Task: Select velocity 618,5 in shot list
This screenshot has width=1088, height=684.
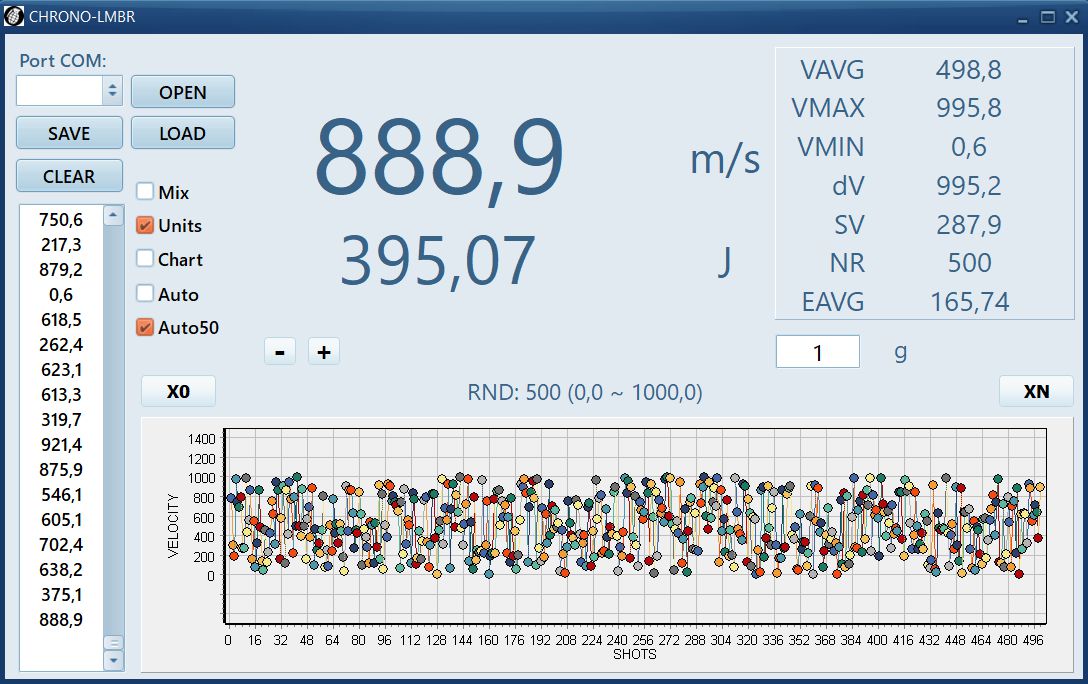Action: pyautogui.click(x=61, y=320)
